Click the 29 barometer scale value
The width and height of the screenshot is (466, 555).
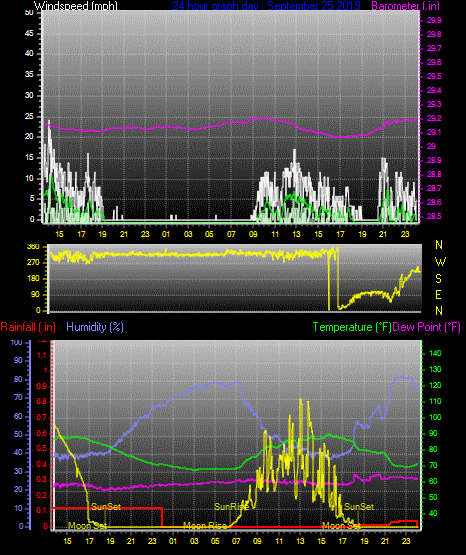click(431, 146)
